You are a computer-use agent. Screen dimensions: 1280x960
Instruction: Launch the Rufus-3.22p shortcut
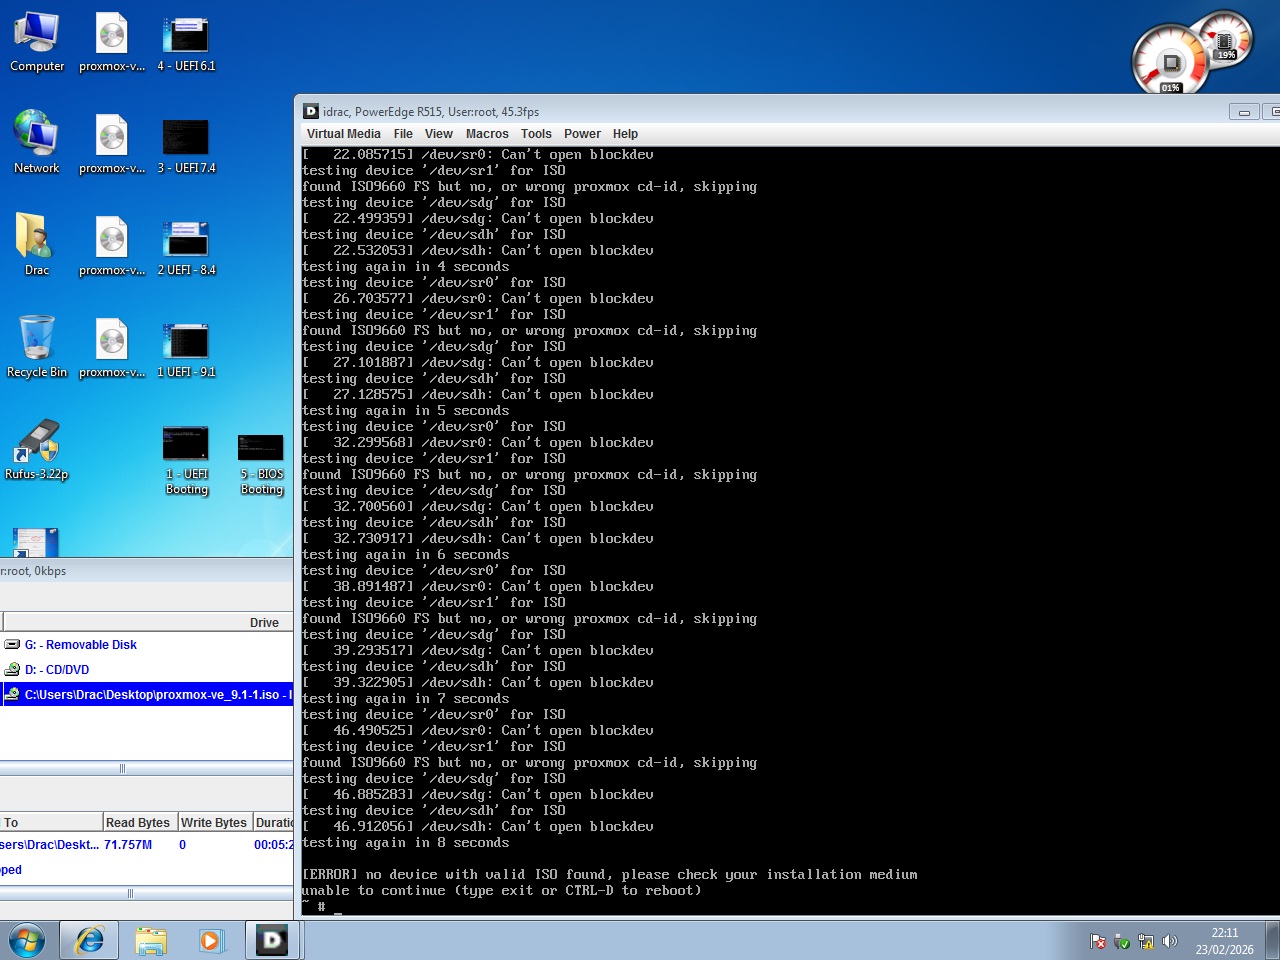pyautogui.click(x=37, y=450)
